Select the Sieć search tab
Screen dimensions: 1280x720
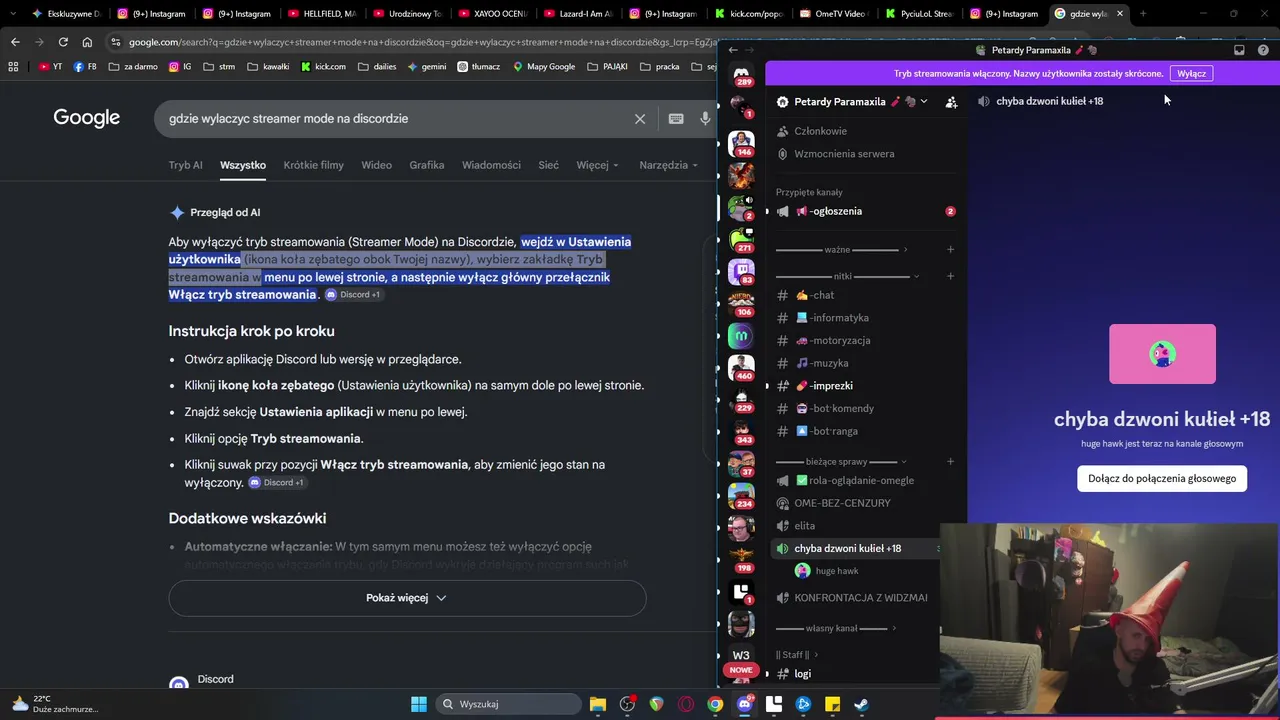(x=548, y=165)
